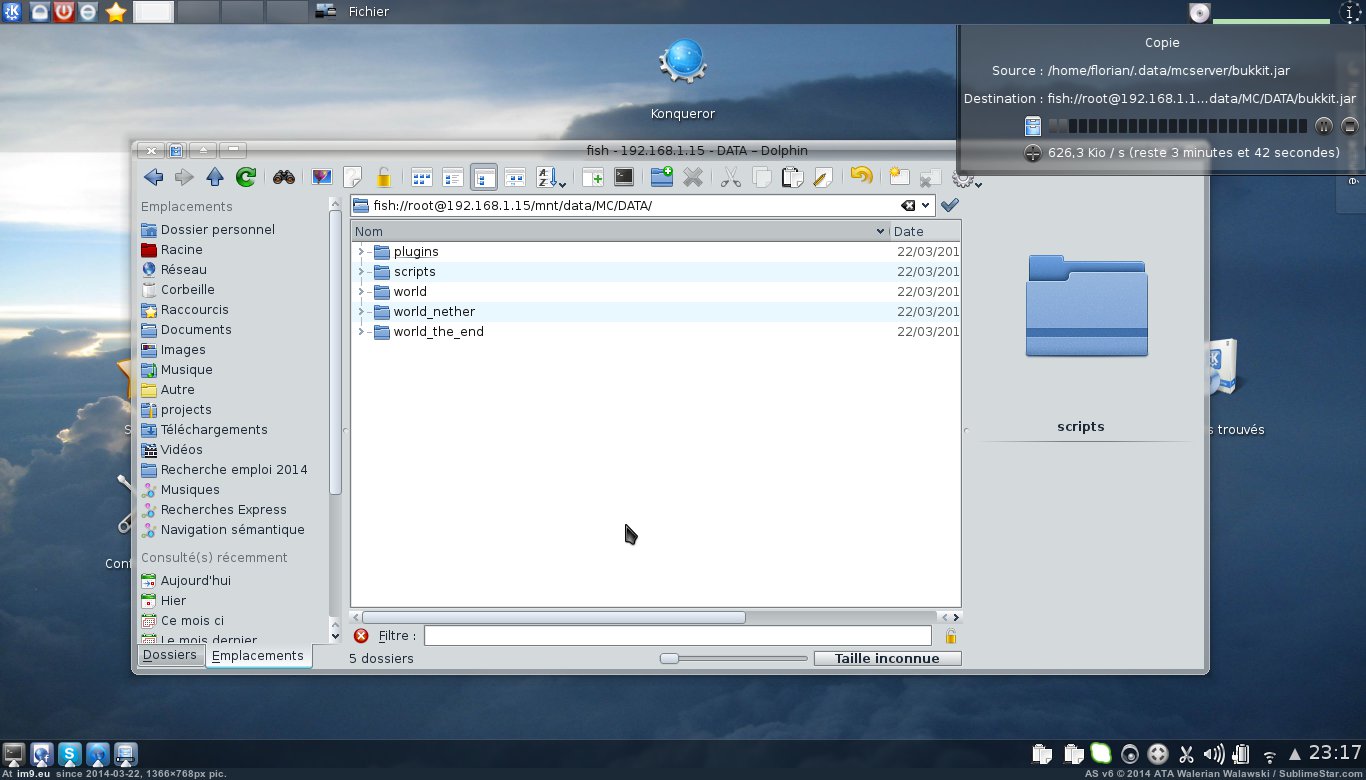1366x780 pixels.
Task: Expand the plugins folder tree node
Action: point(361,252)
